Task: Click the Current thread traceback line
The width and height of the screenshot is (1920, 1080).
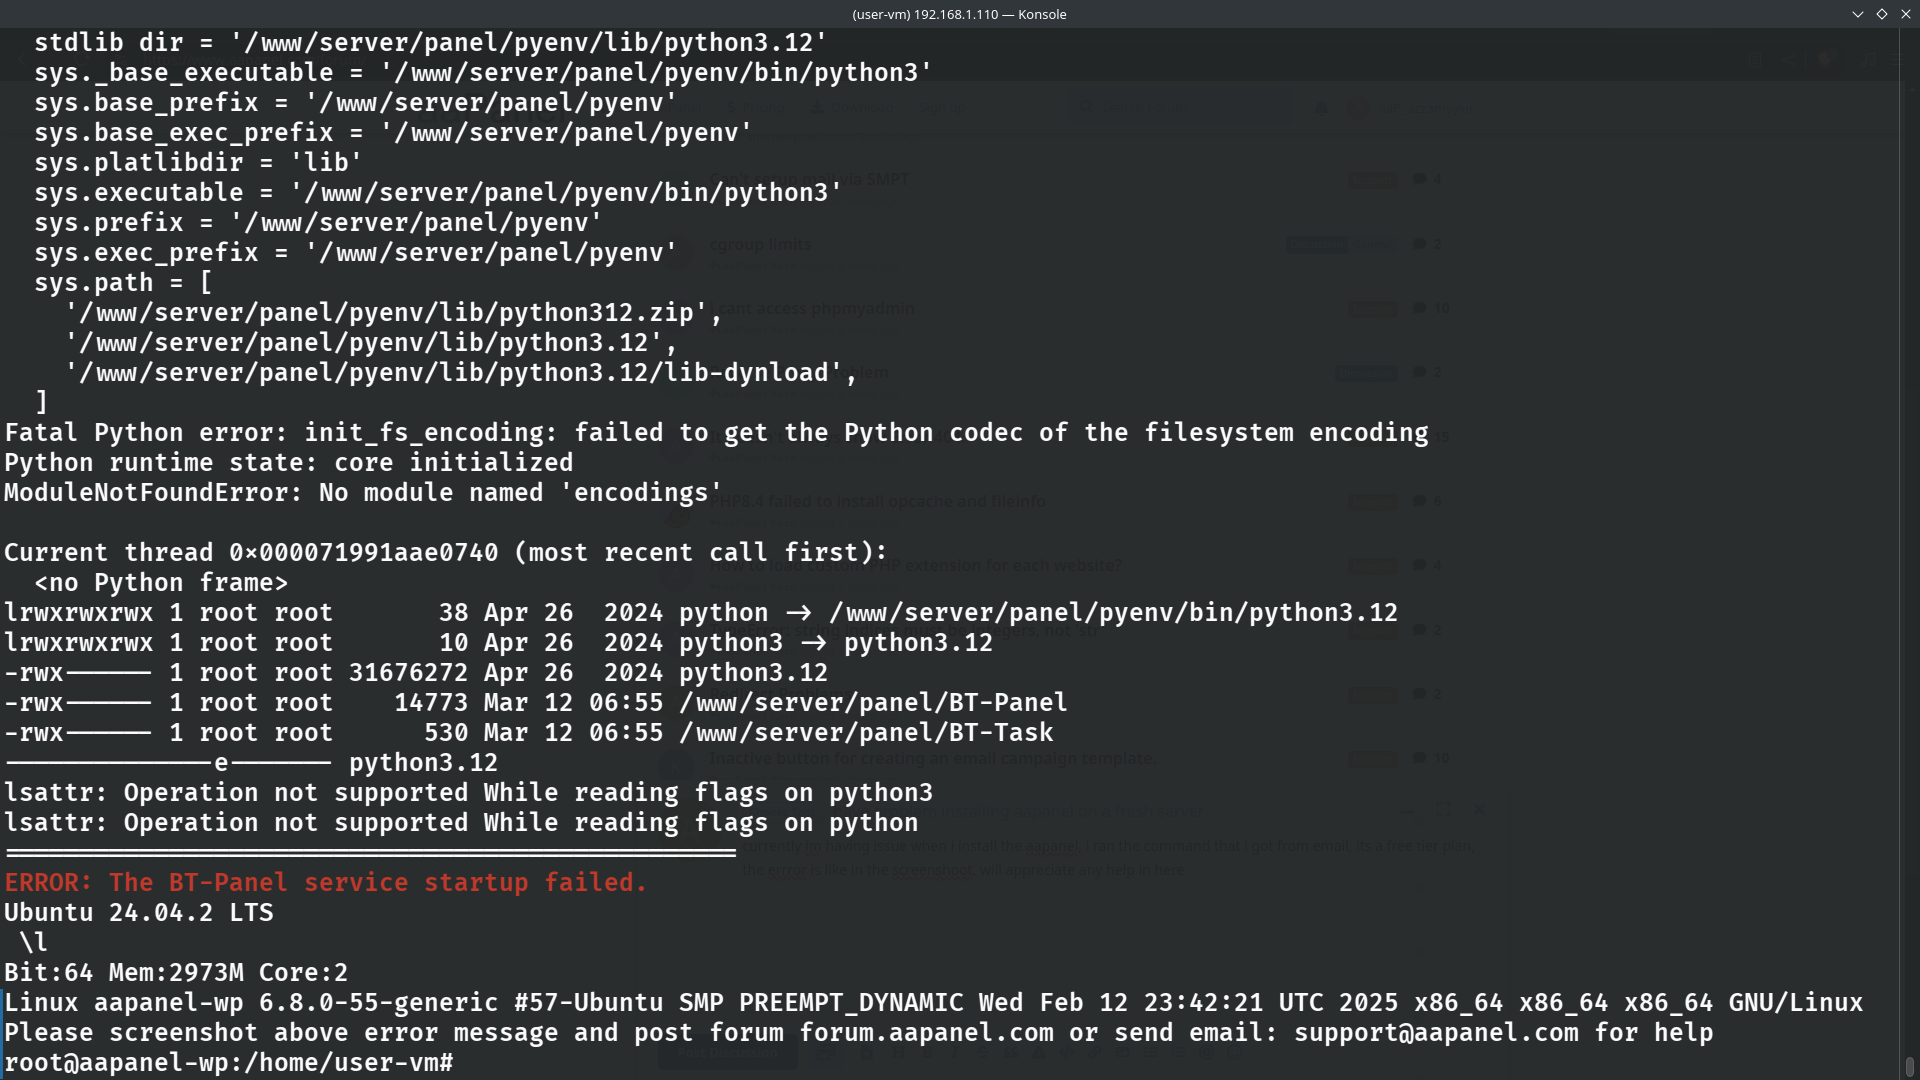Action: (x=445, y=553)
